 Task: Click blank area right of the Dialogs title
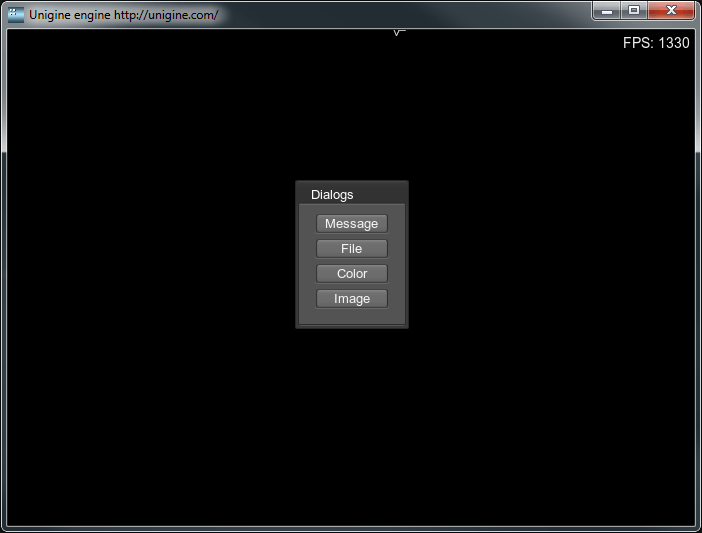[385, 194]
